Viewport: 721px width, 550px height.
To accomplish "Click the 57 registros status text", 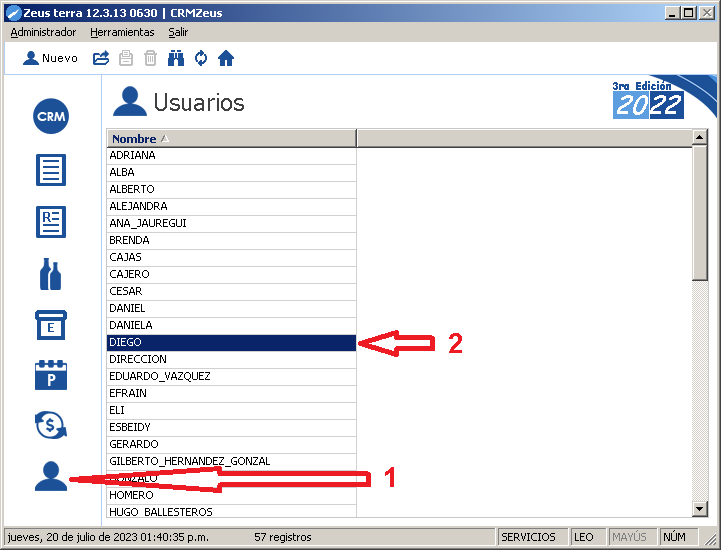I will (x=283, y=537).
